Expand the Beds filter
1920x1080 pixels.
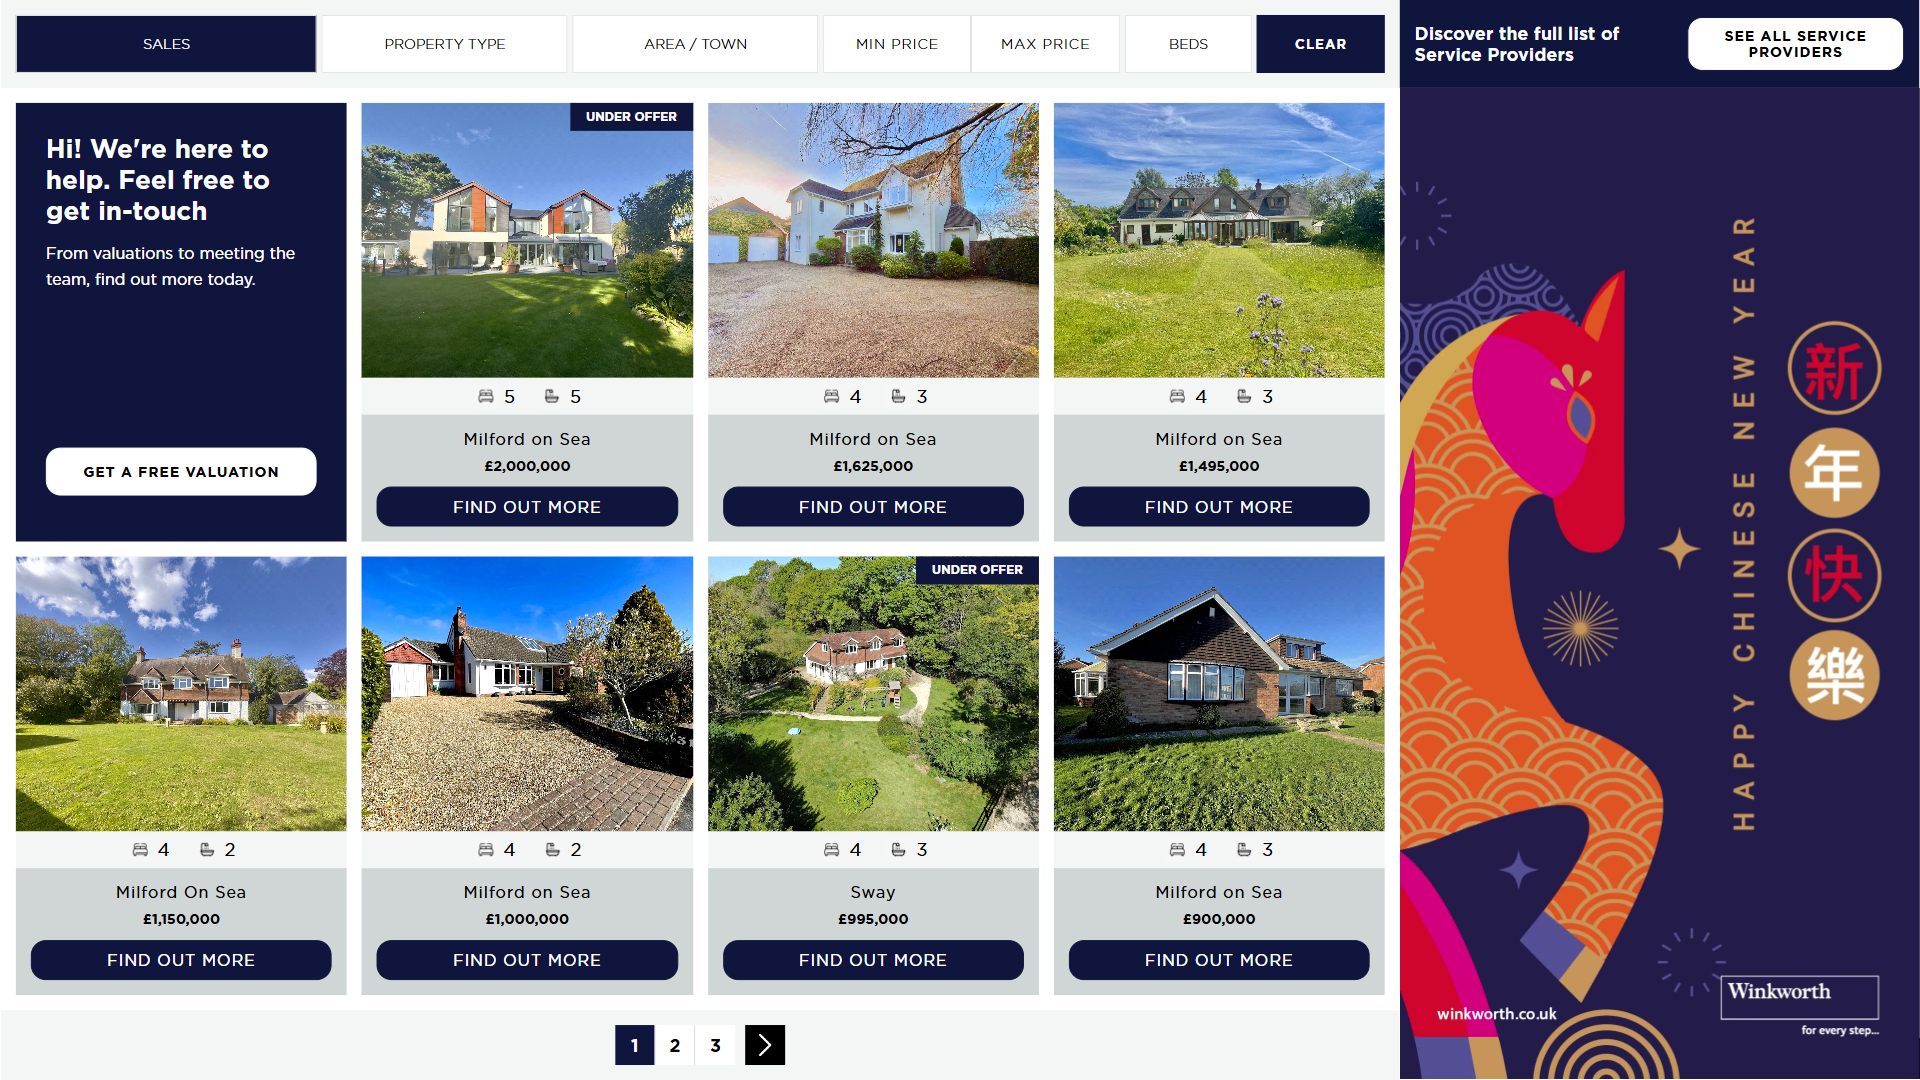[1188, 44]
